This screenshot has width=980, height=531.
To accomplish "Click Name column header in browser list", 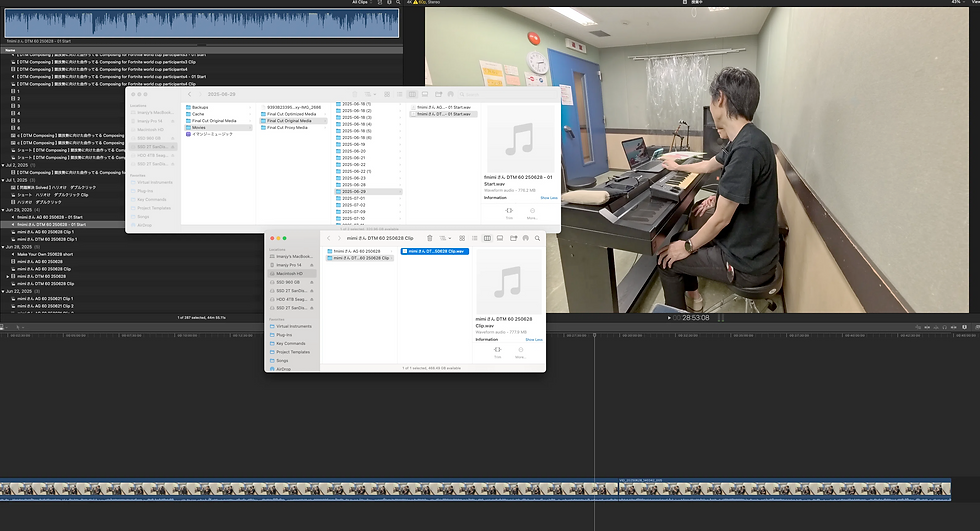I will click(10, 50).
